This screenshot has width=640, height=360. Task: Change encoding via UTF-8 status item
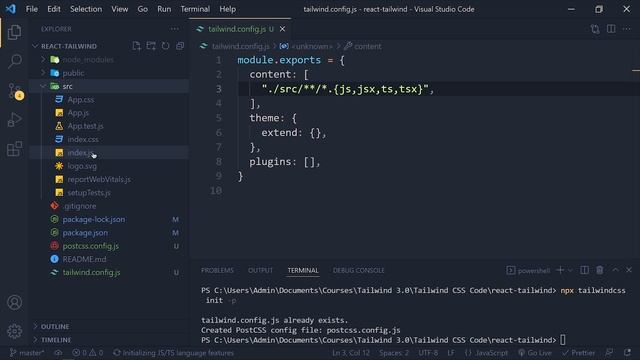click(428, 353)
